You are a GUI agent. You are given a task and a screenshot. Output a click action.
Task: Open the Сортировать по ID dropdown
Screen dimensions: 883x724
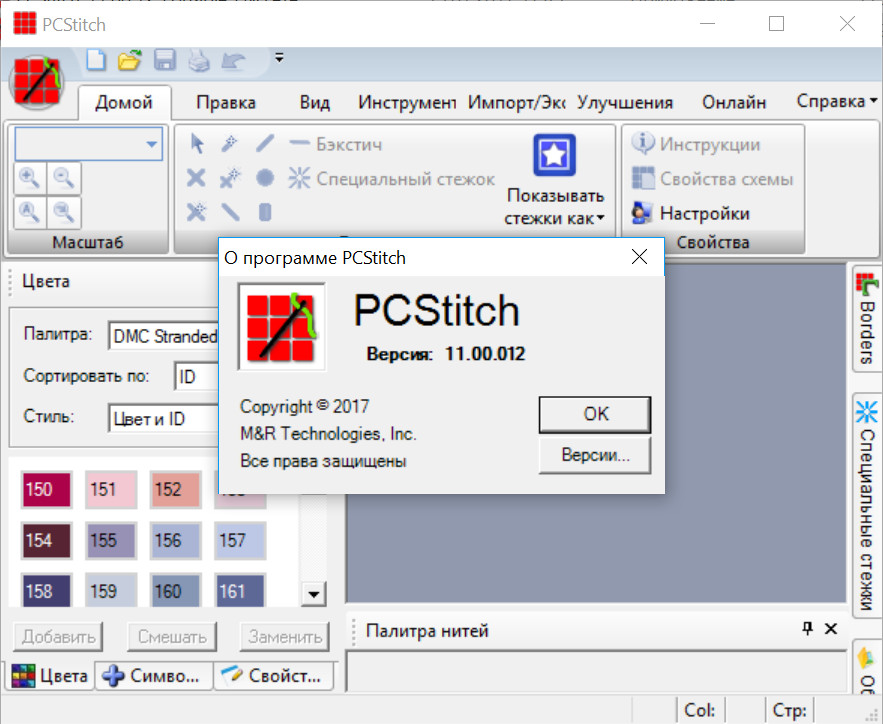click(196, 376)
